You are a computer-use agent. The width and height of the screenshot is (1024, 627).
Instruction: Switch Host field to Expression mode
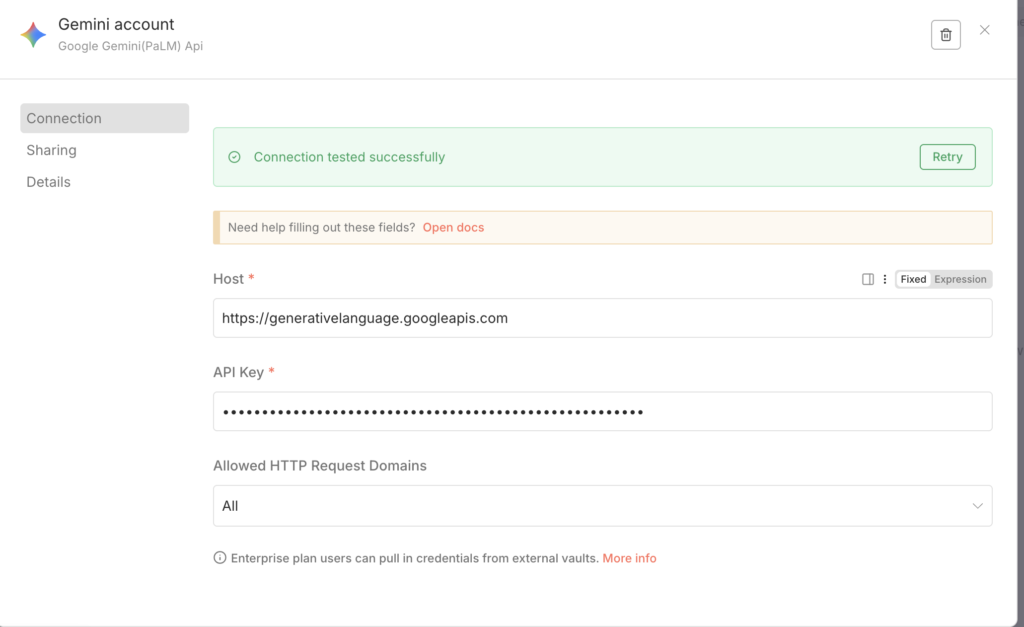[x=960, y=280]
